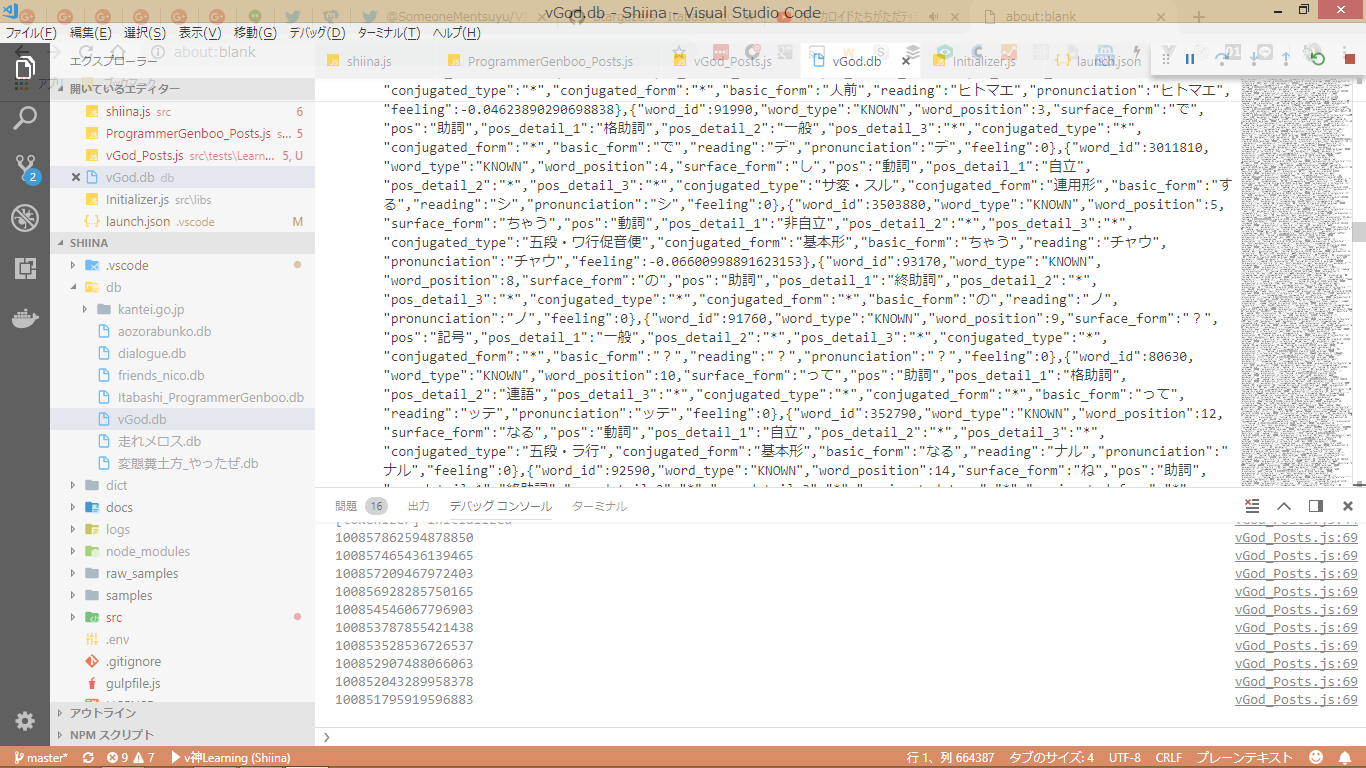
Task: Click the green Restart debug button
Action: coord(1318,60)
